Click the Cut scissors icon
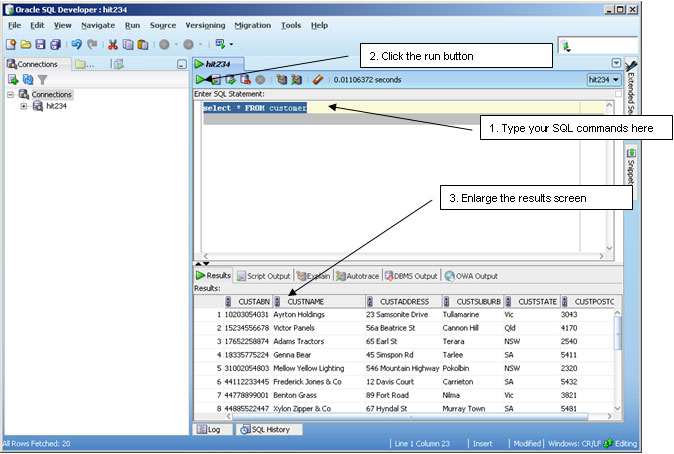674x454 pixels. tap(113, 44)
